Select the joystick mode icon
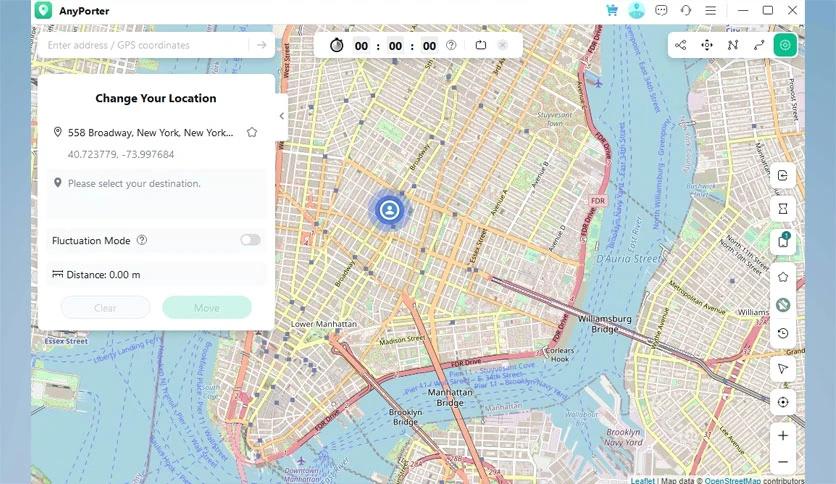This screenshot has width=836, height=484. click(x=707, y=45)
